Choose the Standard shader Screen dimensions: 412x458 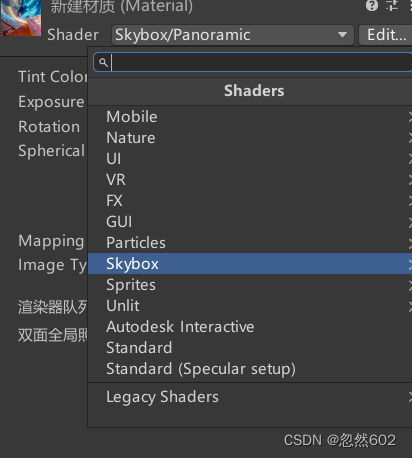tap(250, 348)
